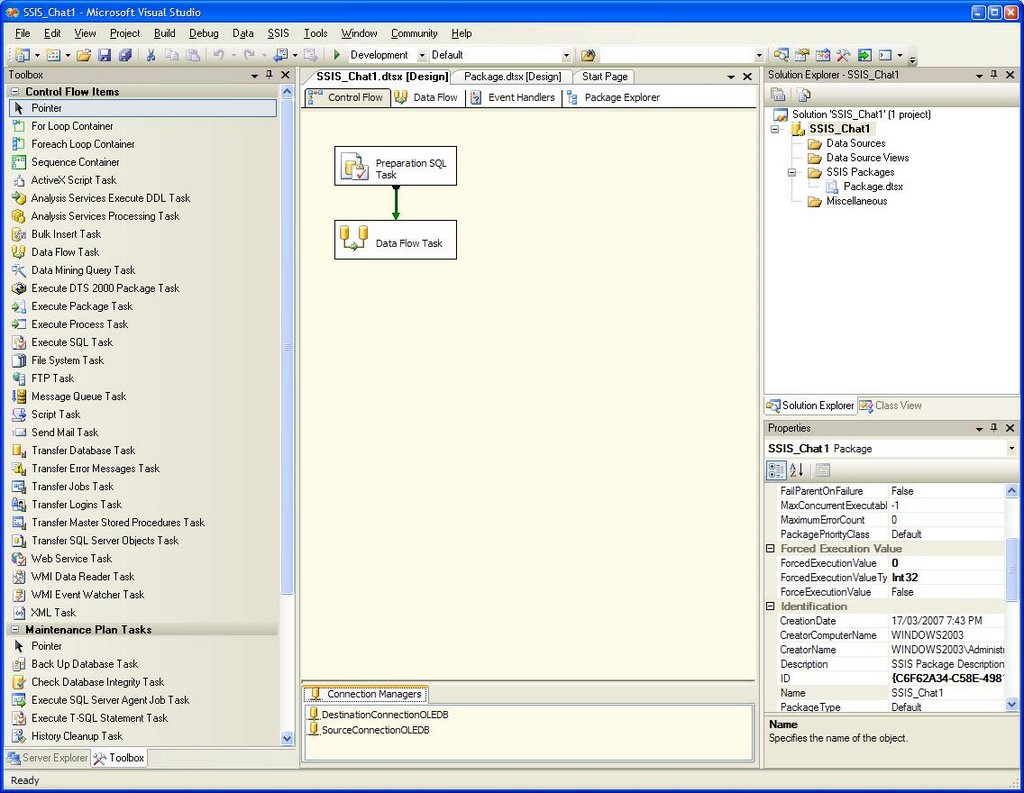Click the Save All toolbar icon
Screen dimensions: 1024x793
[x=125, y=55]
